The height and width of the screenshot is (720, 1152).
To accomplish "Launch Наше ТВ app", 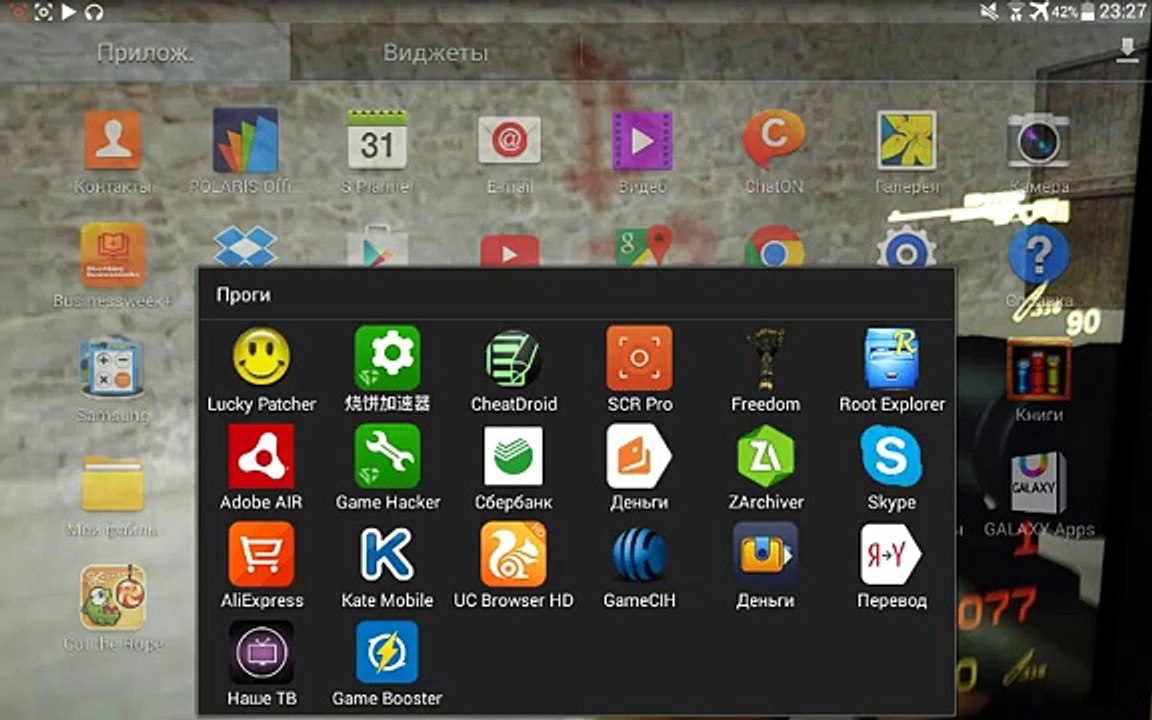I will [261, 652].
